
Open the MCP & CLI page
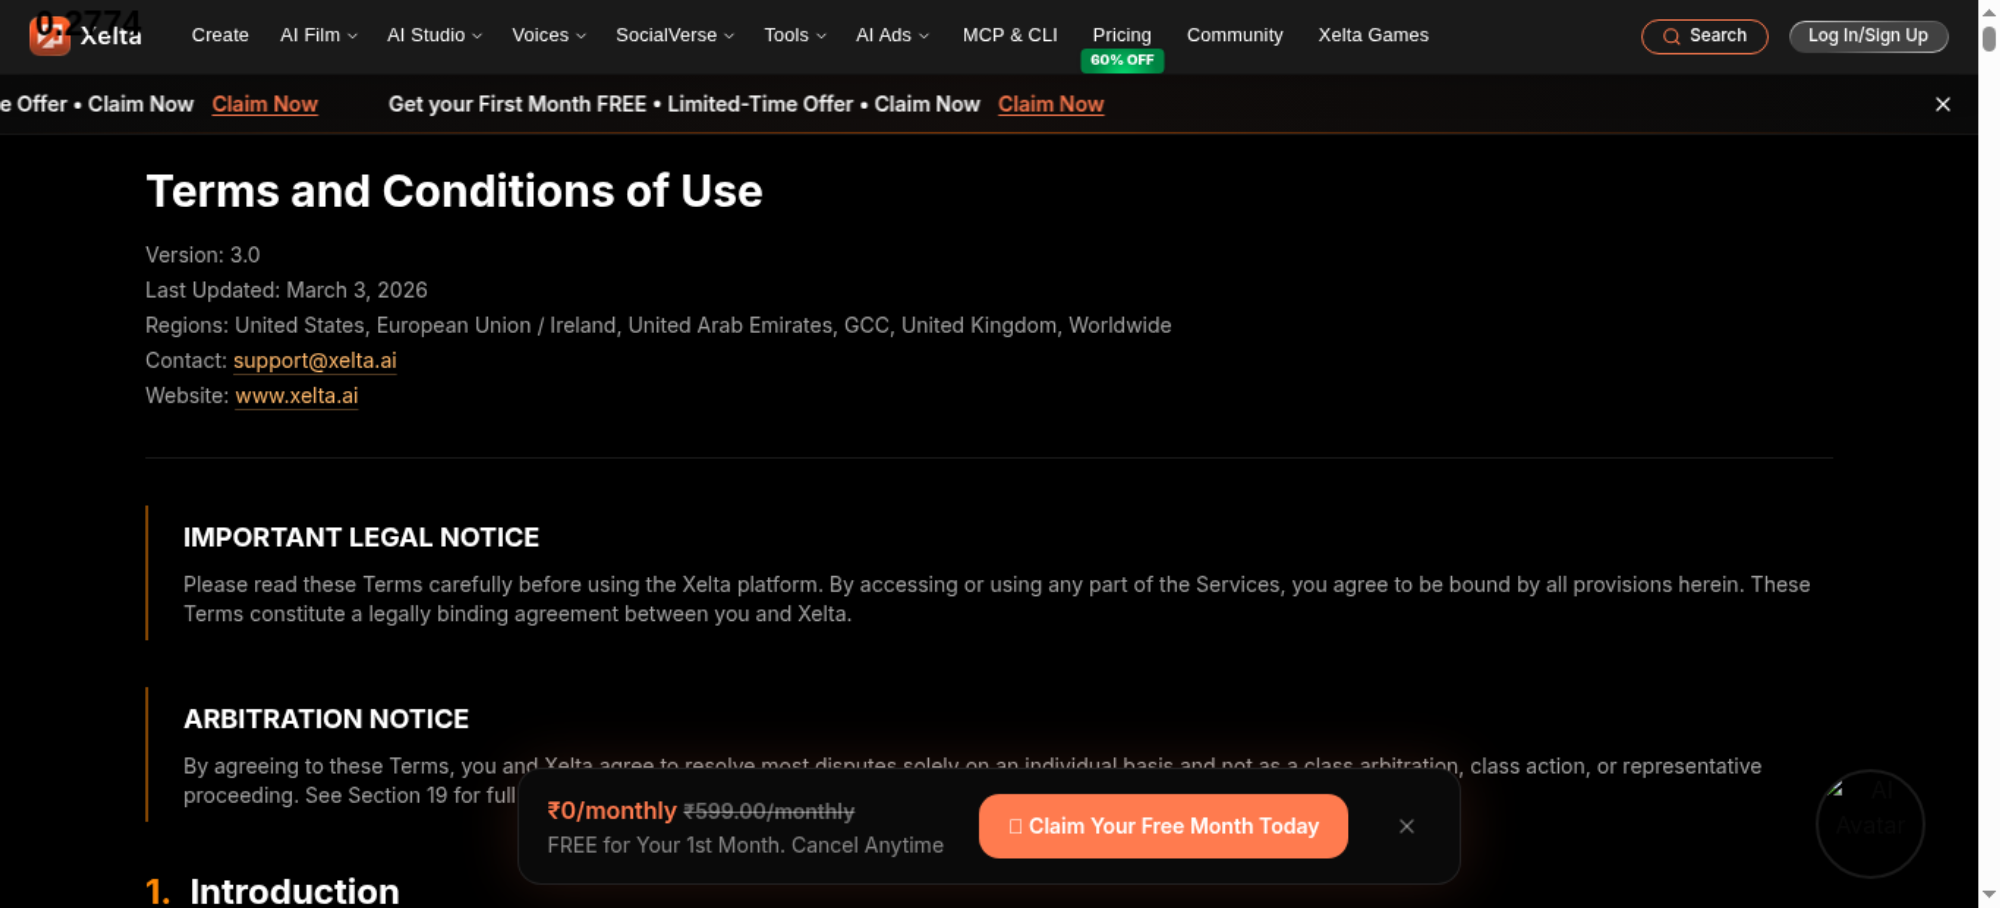tap(1010, 35)
